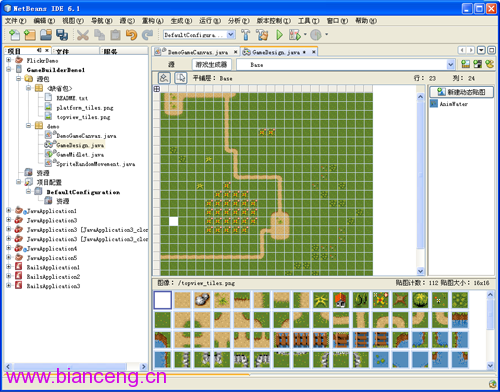Select the red-roof house tile
The image size is (500, 392).
pos(341,300)
